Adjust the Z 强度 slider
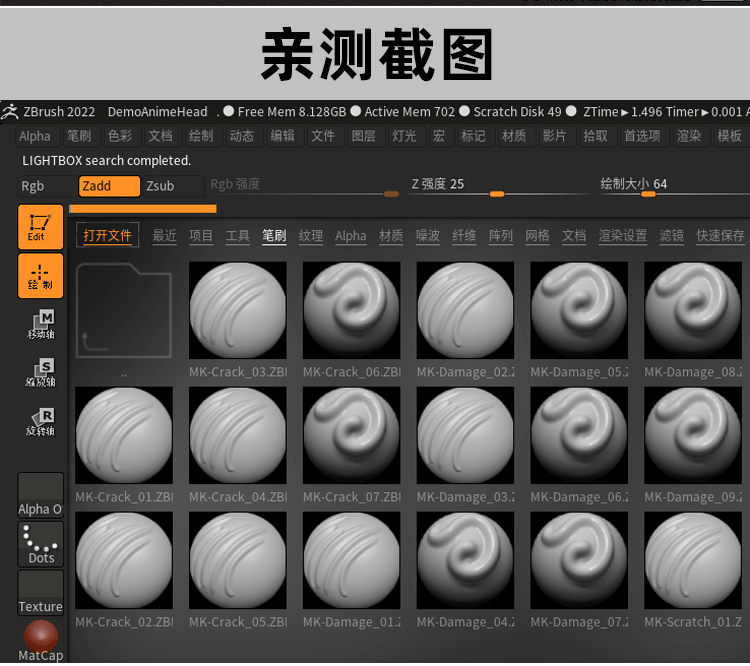Screen dimensions: 750x666 click(x=497, y=194)
